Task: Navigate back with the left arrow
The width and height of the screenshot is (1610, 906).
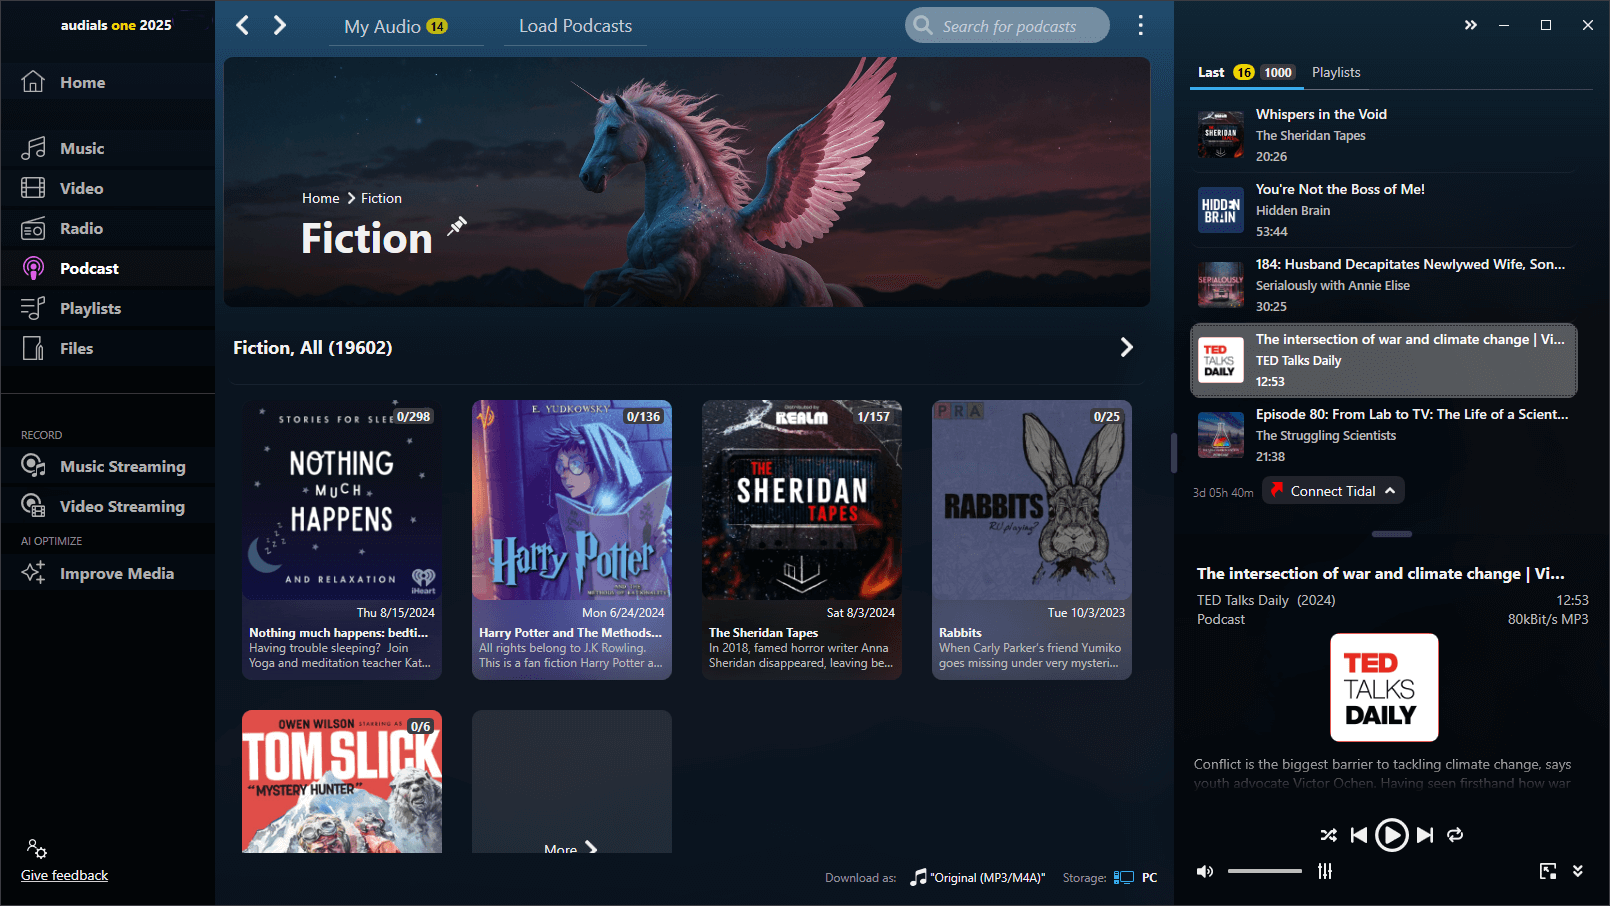Action: point(243,26)
